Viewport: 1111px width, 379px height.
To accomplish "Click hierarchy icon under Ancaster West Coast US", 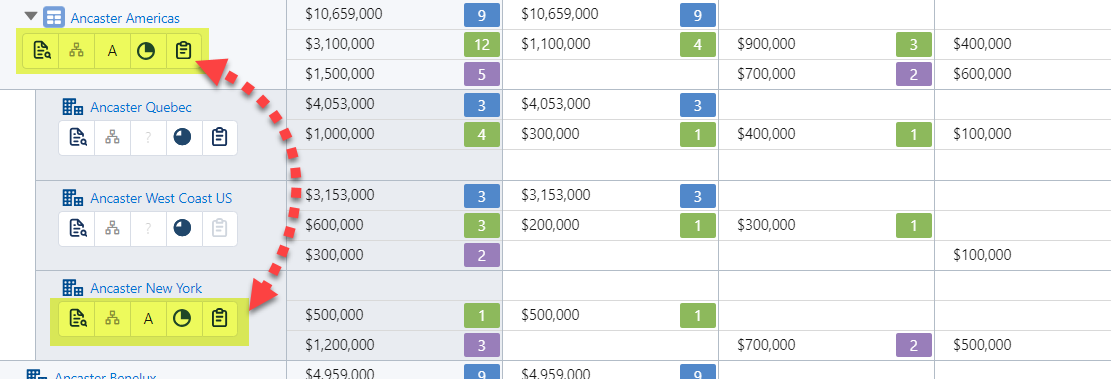I will [112, 229].
